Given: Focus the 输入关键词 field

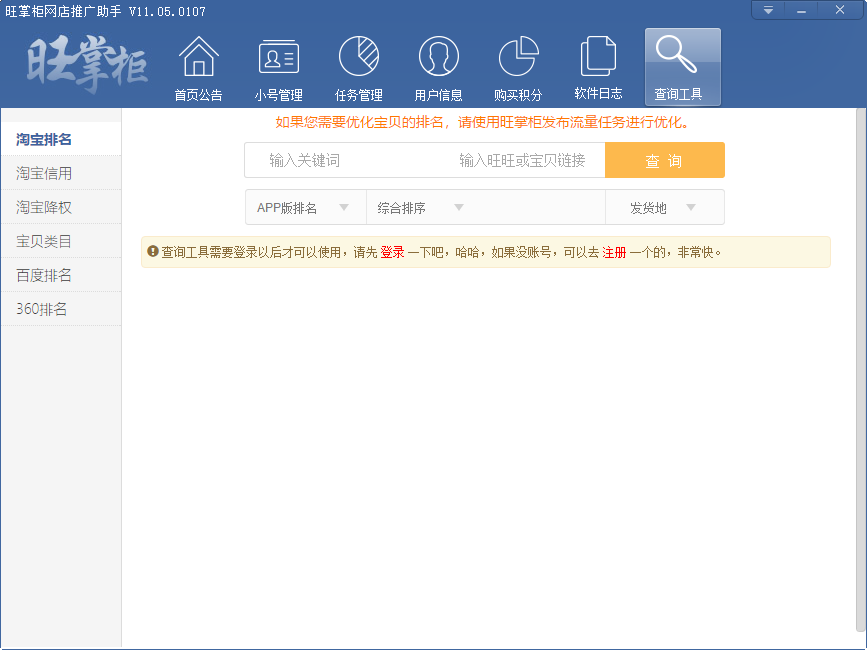Looking at the screenshot, I should click(x=340, y=160).
